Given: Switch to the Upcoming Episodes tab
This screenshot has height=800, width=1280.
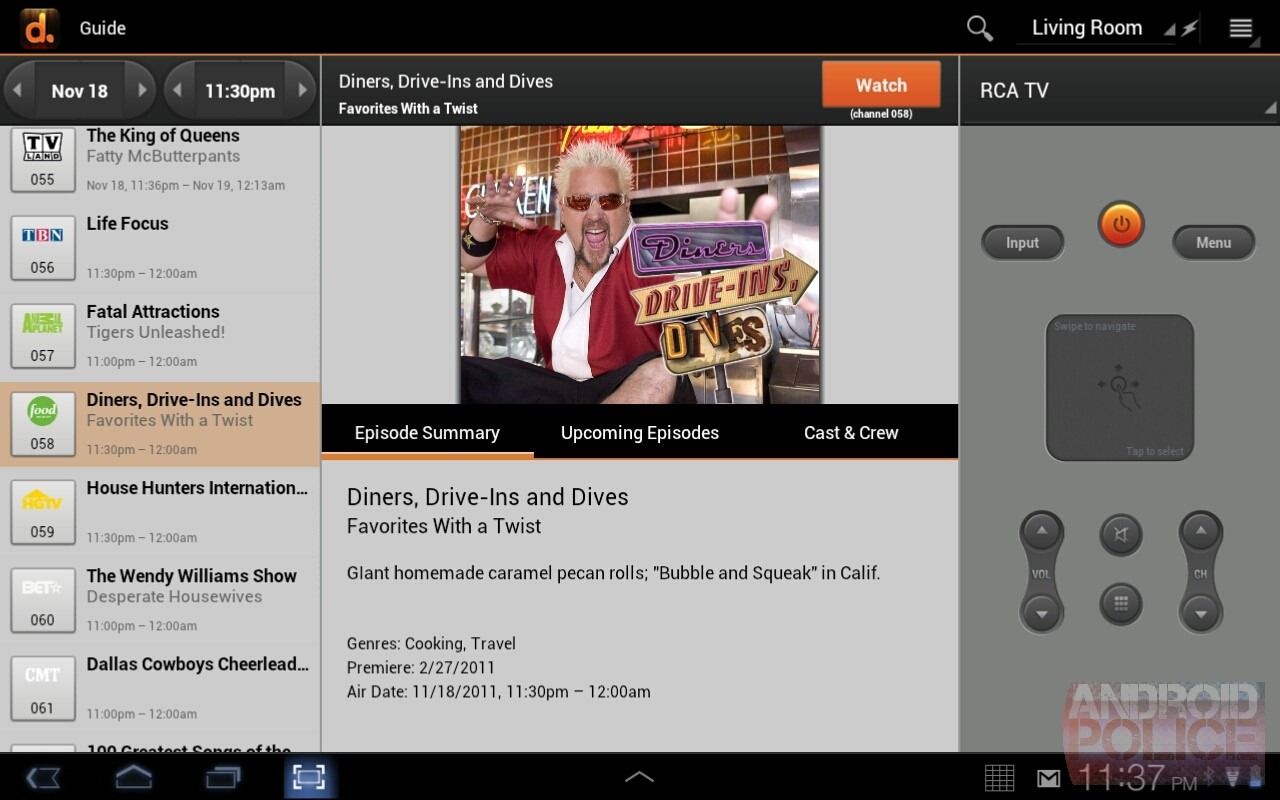Looking at the screenshot, I should click(639, 432).
